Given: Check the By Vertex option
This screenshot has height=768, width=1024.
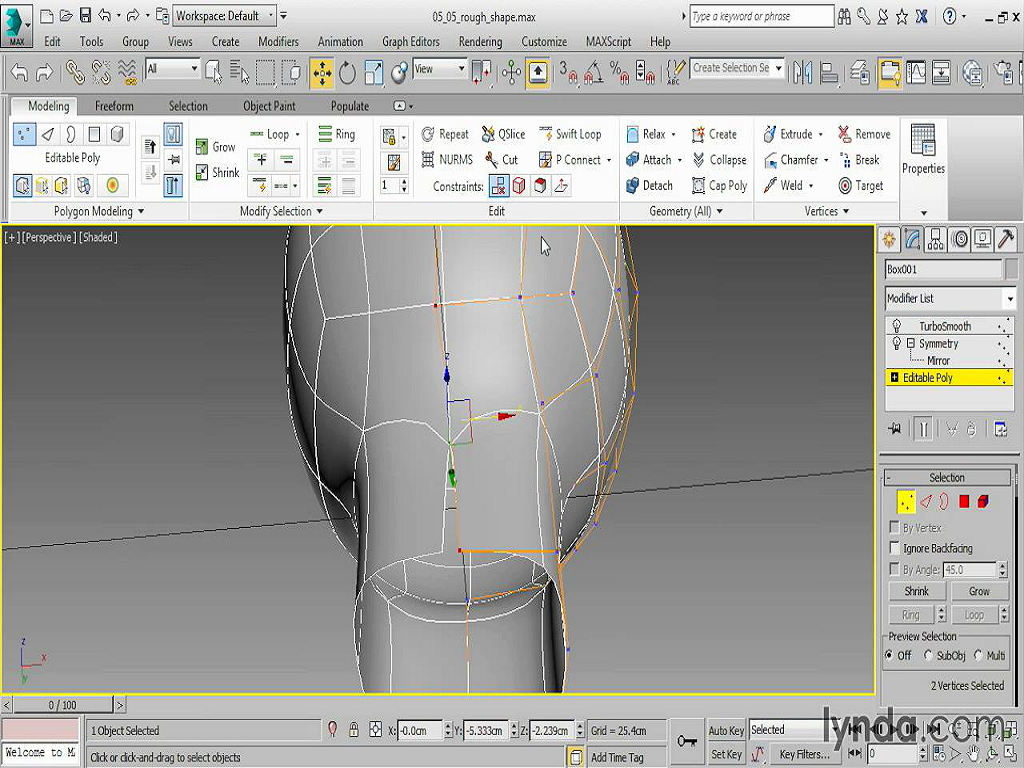Looking at the screenshot, I should [895, 527].
